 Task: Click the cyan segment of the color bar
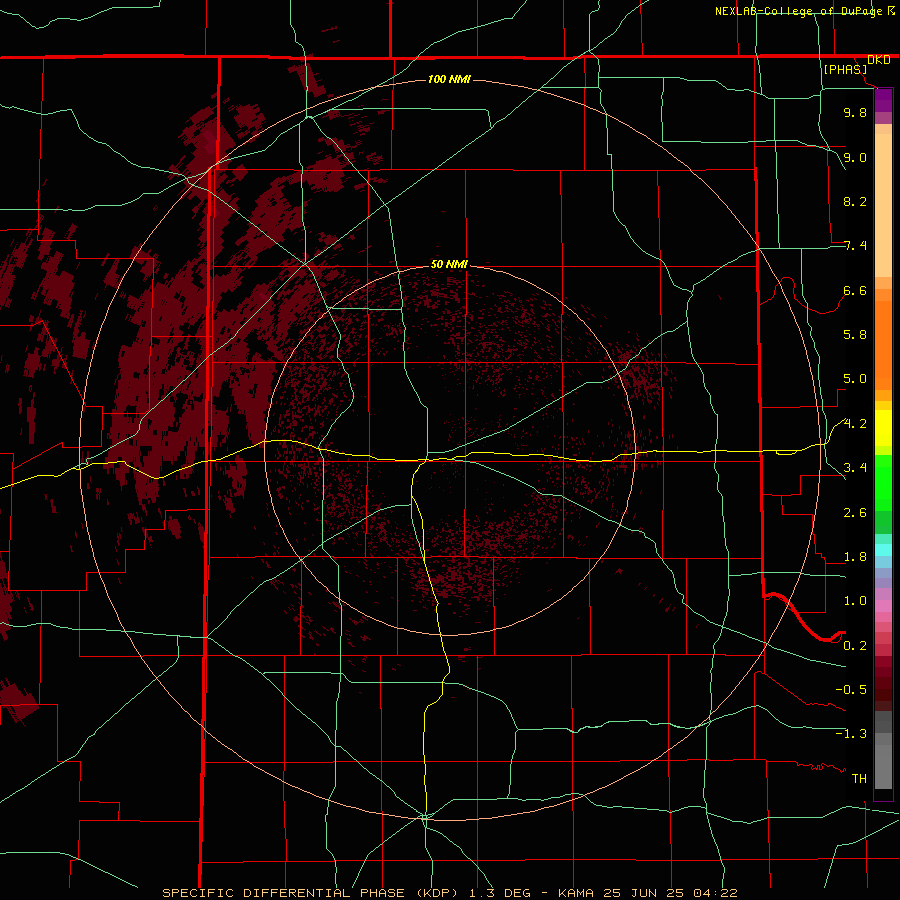click(883, 550)
